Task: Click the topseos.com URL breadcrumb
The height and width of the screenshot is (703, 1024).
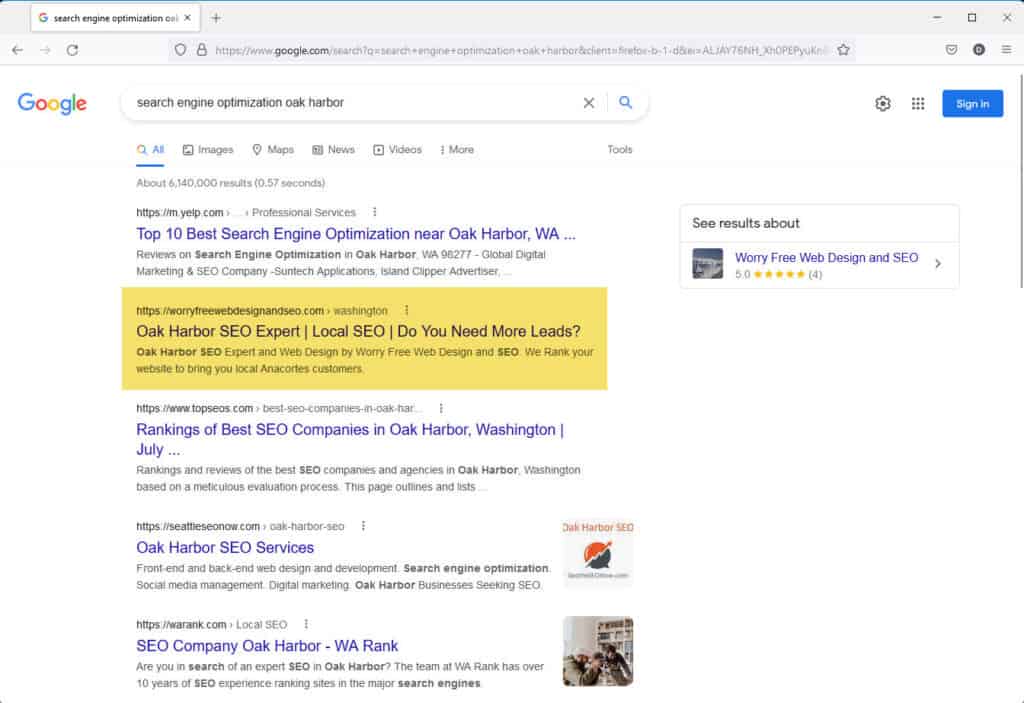Action: coord(280,408)
